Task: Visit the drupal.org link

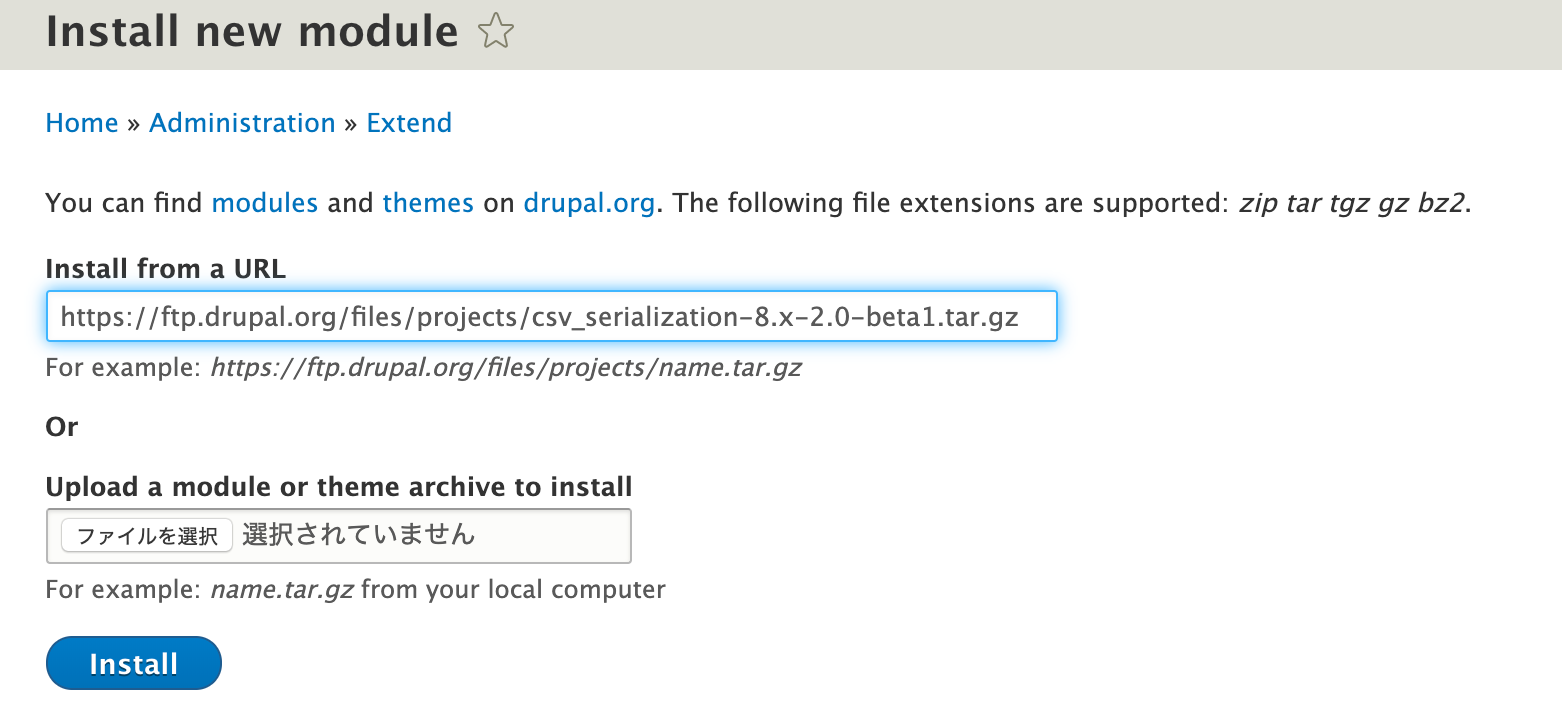Action: click(589, 203)
